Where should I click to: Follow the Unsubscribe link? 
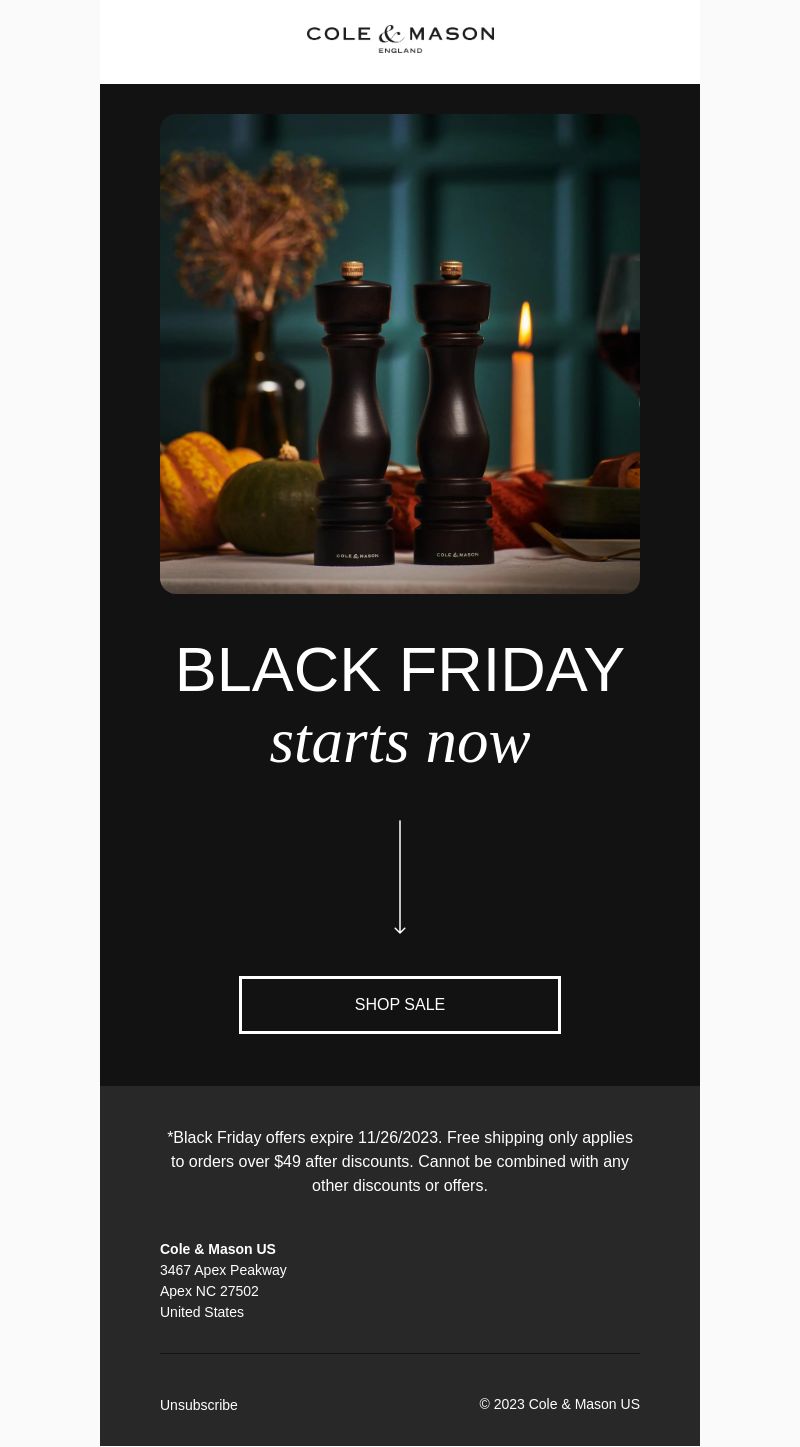(199, 1405)
